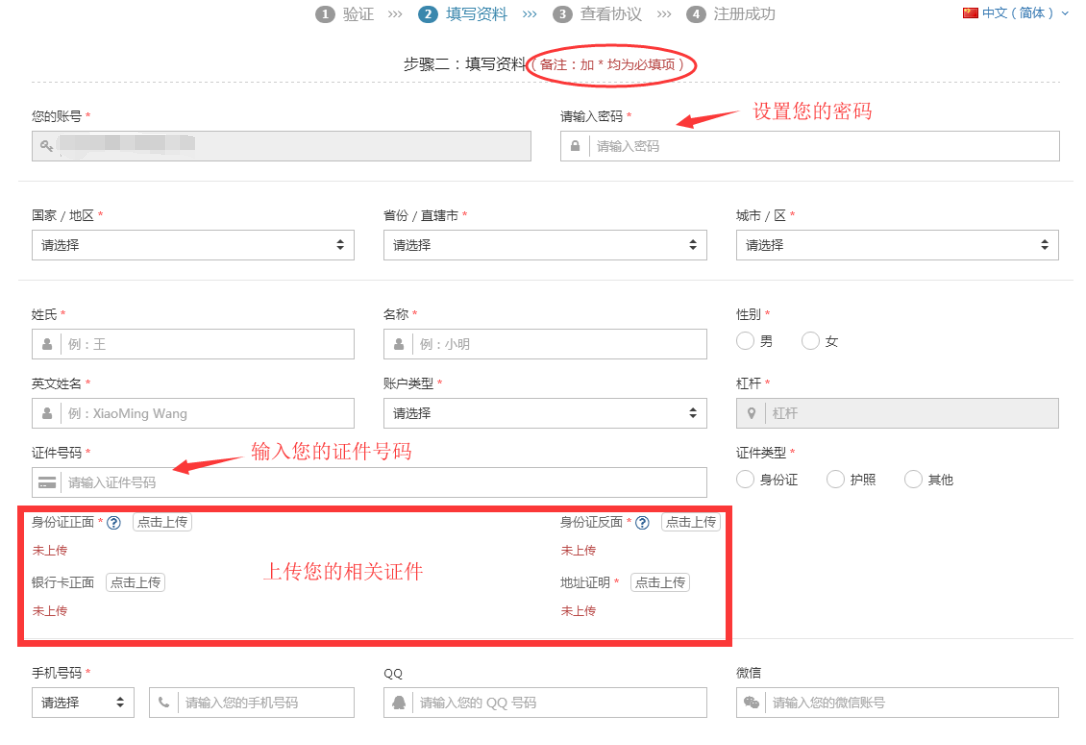Expand the phone country code dropdown
The image size is (1086, 745).
click(x=82, y=702)
